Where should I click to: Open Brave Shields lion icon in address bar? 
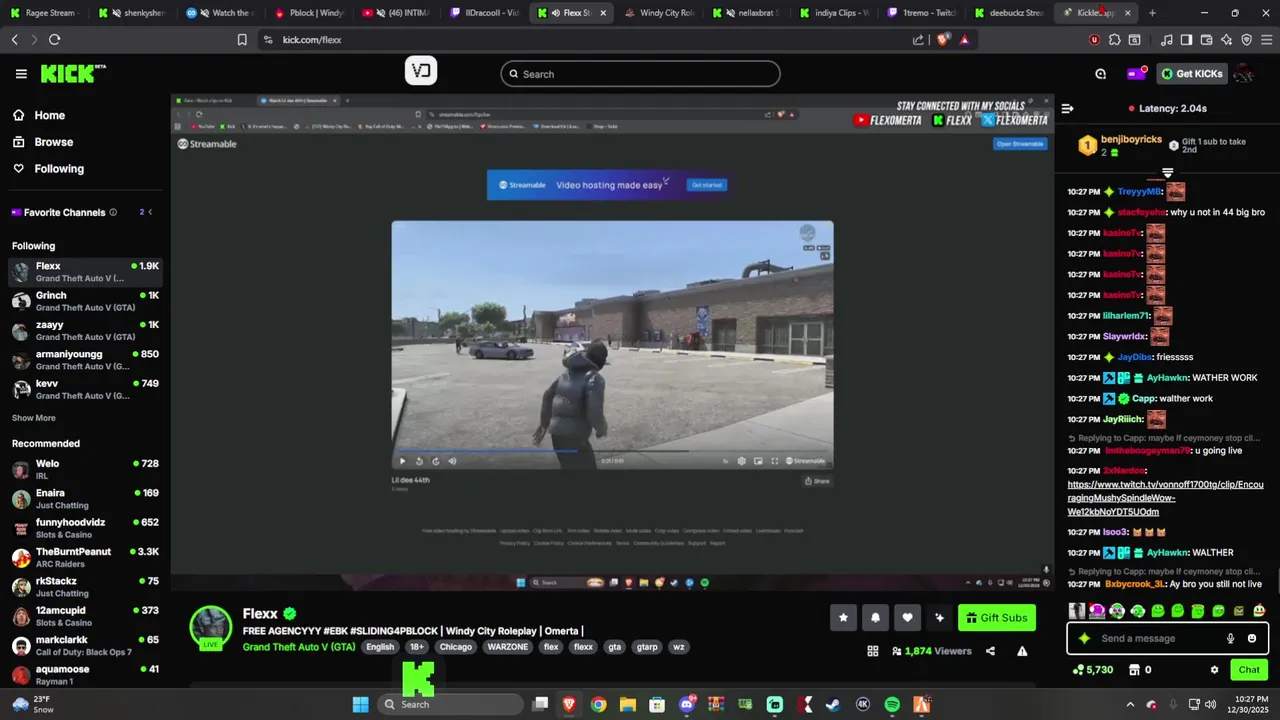tap(942, 40)
